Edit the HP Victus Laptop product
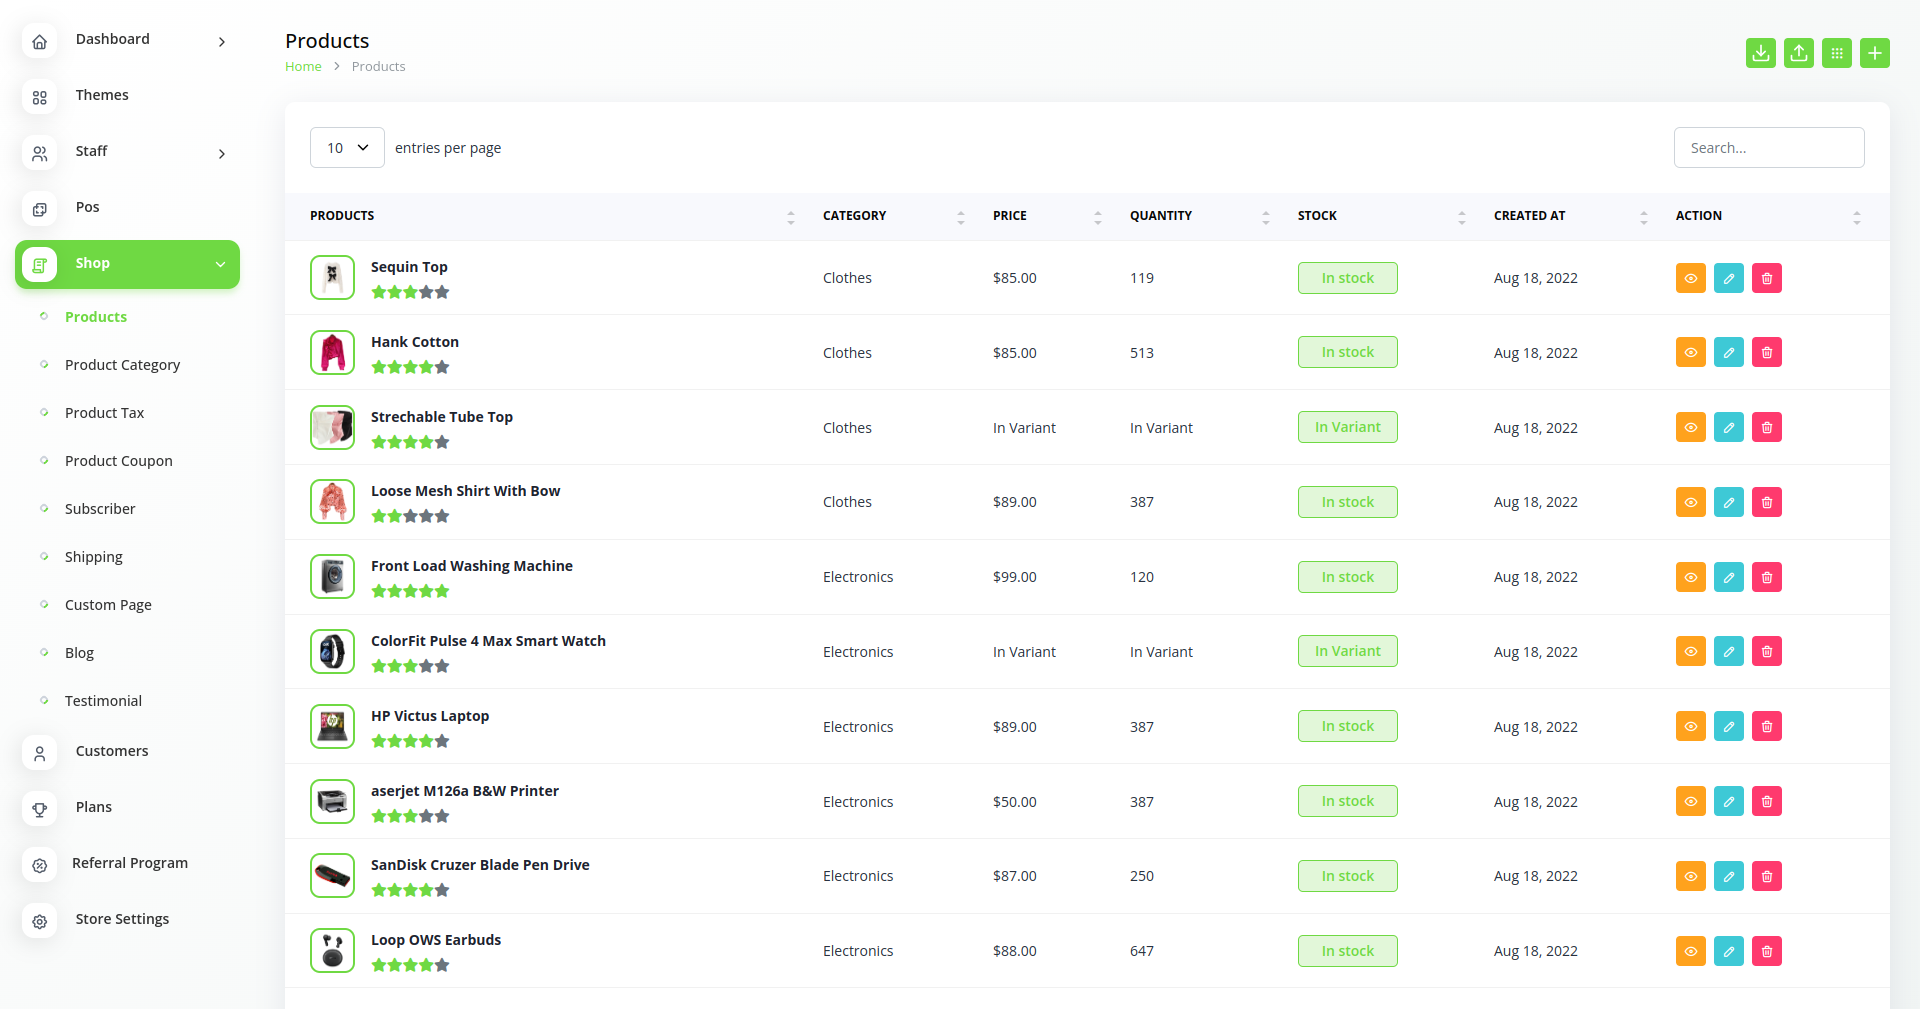Screen dimensions: 1920x1009 coord(1728,727)
